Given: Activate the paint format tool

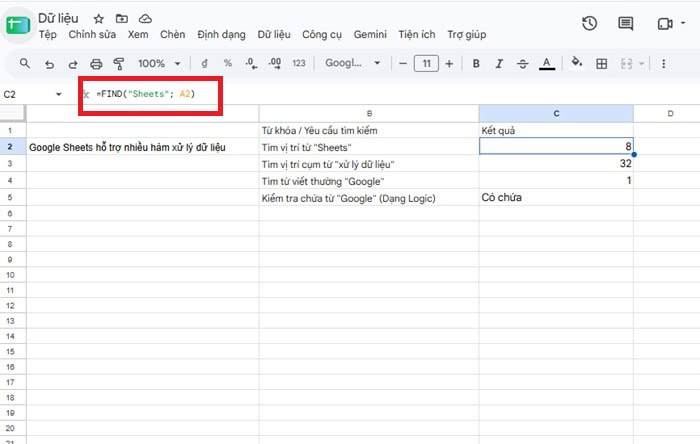Looking at the screenshot, I should point(119,64).
